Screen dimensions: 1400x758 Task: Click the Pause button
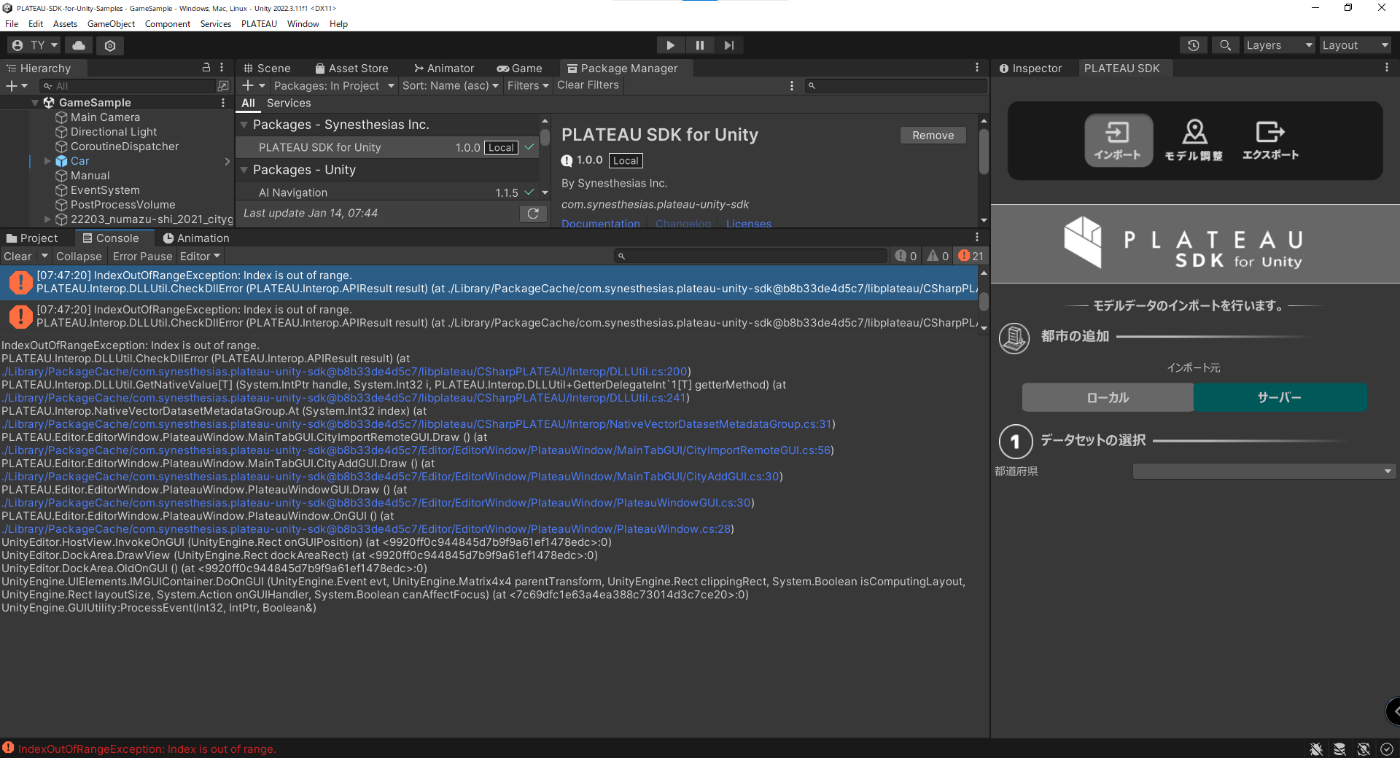click(700, 45)
